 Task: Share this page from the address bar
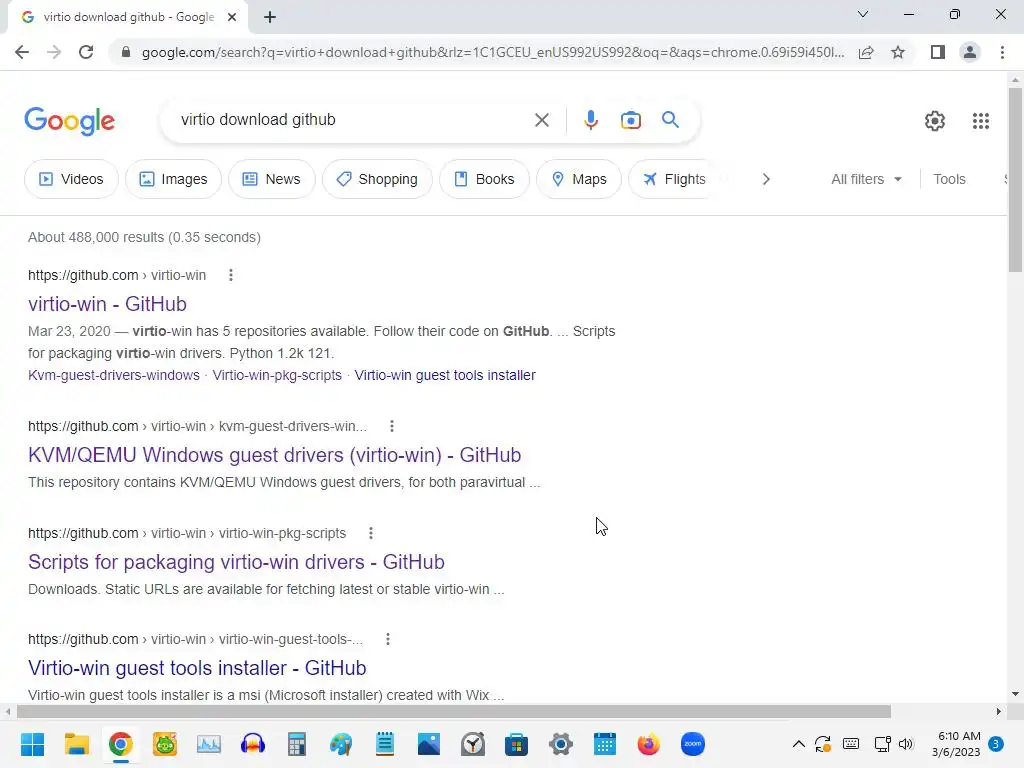(866, 52)
